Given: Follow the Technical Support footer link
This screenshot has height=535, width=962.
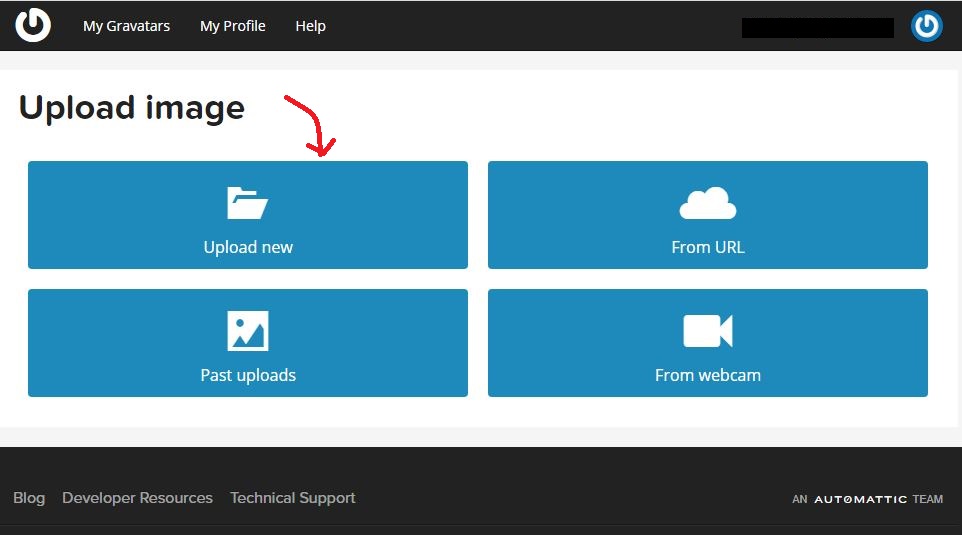Looking at the screenshot, I should pyautogui.click(x=292, y=498).
